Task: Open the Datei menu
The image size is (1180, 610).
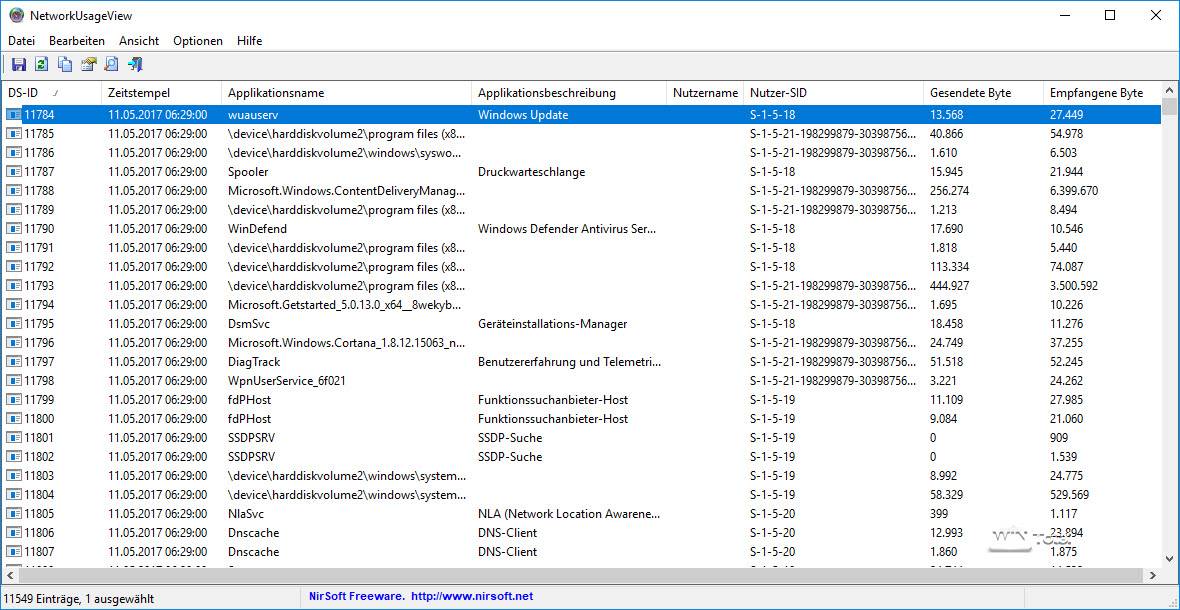Action: pyautogui.click(x=21, y=41)
